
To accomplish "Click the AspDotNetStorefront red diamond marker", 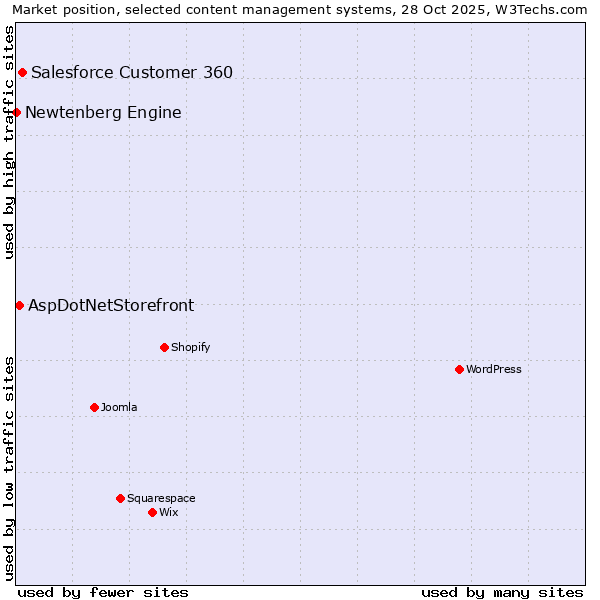I will [19, 305].
